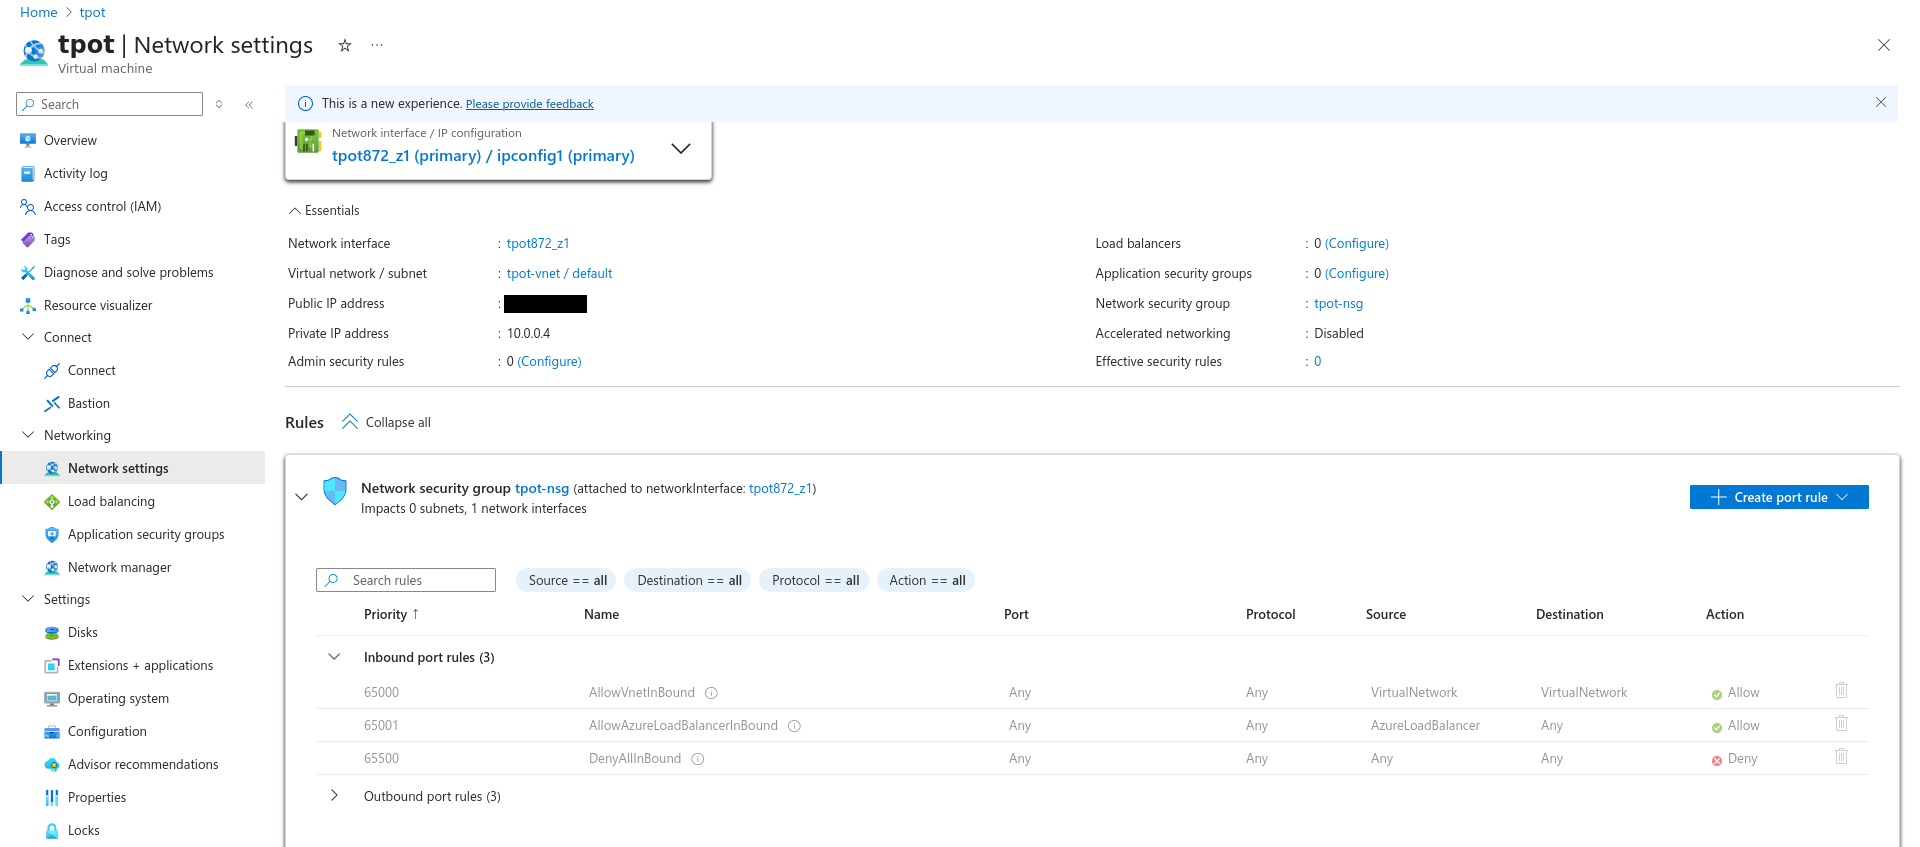
Task: Open the more options ellipsis in header
Action: [x=377, y=45]
